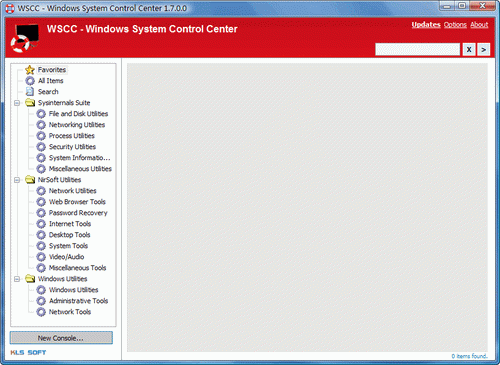Open the Options link
Viewport: 500px width, 365px height.
pos(455,25)
